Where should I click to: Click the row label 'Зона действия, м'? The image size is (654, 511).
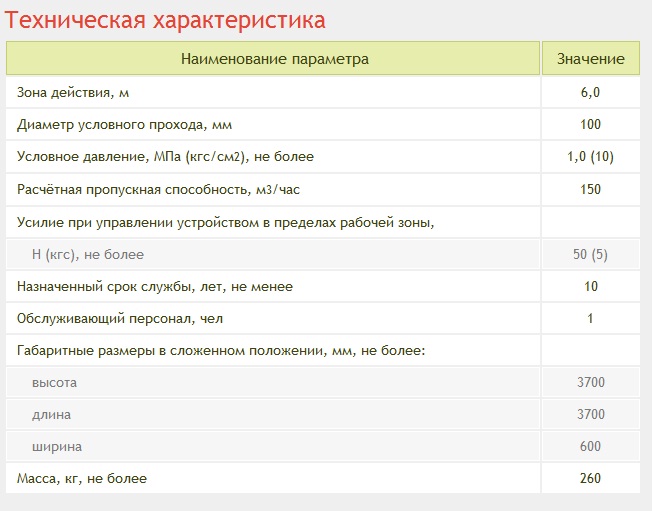tap(73, 92)
